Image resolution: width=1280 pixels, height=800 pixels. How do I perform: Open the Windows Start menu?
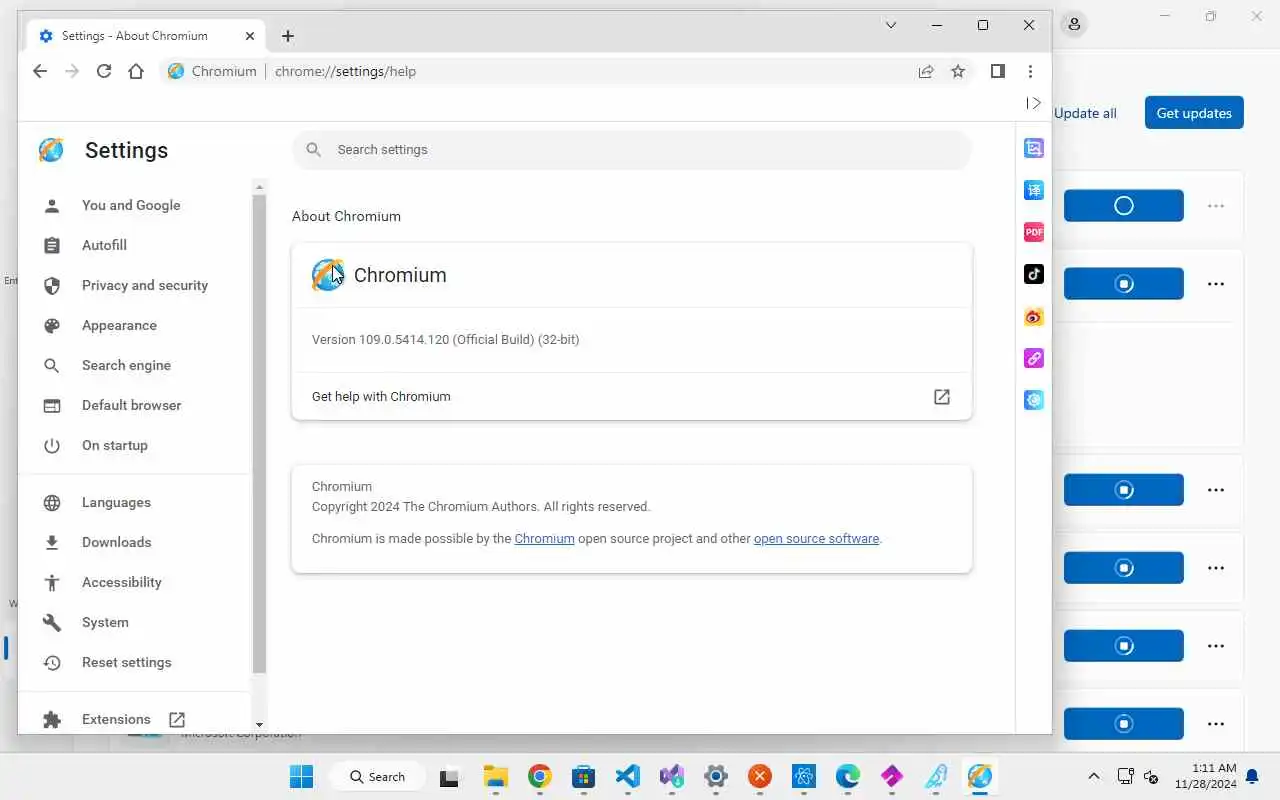(x=301, y=776)
